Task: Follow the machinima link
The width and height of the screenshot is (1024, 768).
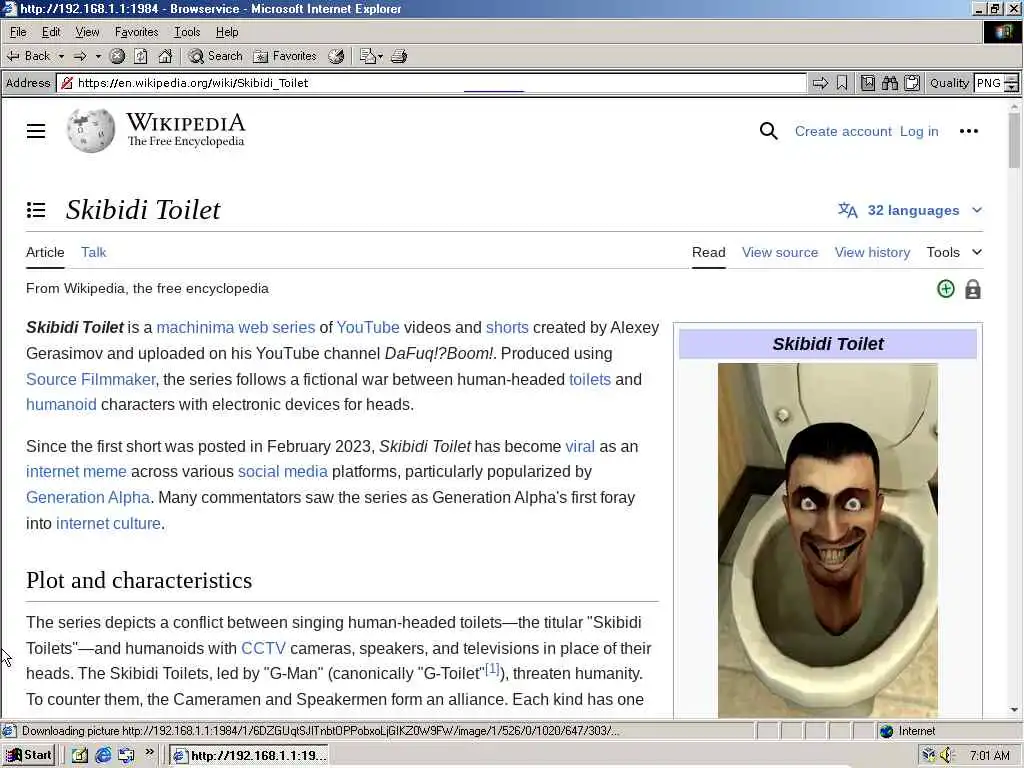Action: (x=196, y=328)
